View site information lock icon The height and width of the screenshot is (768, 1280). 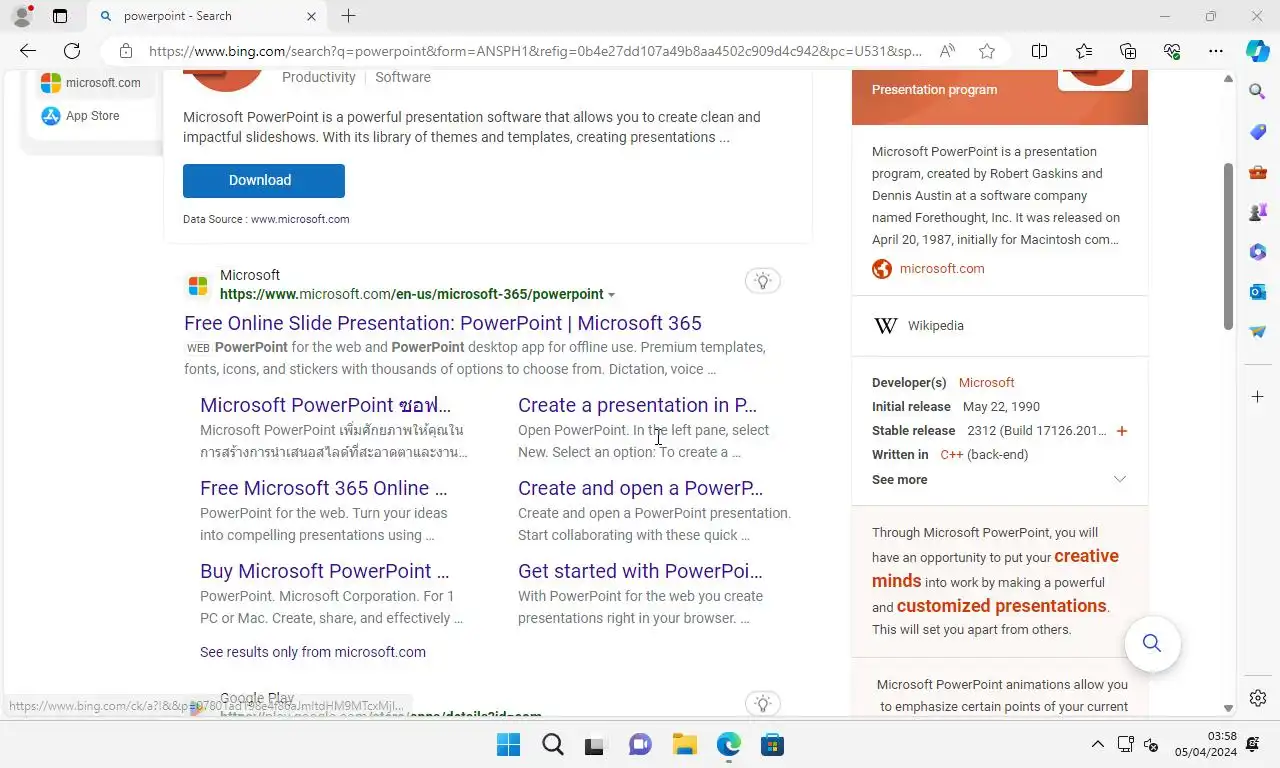click(x=125, y=51)
